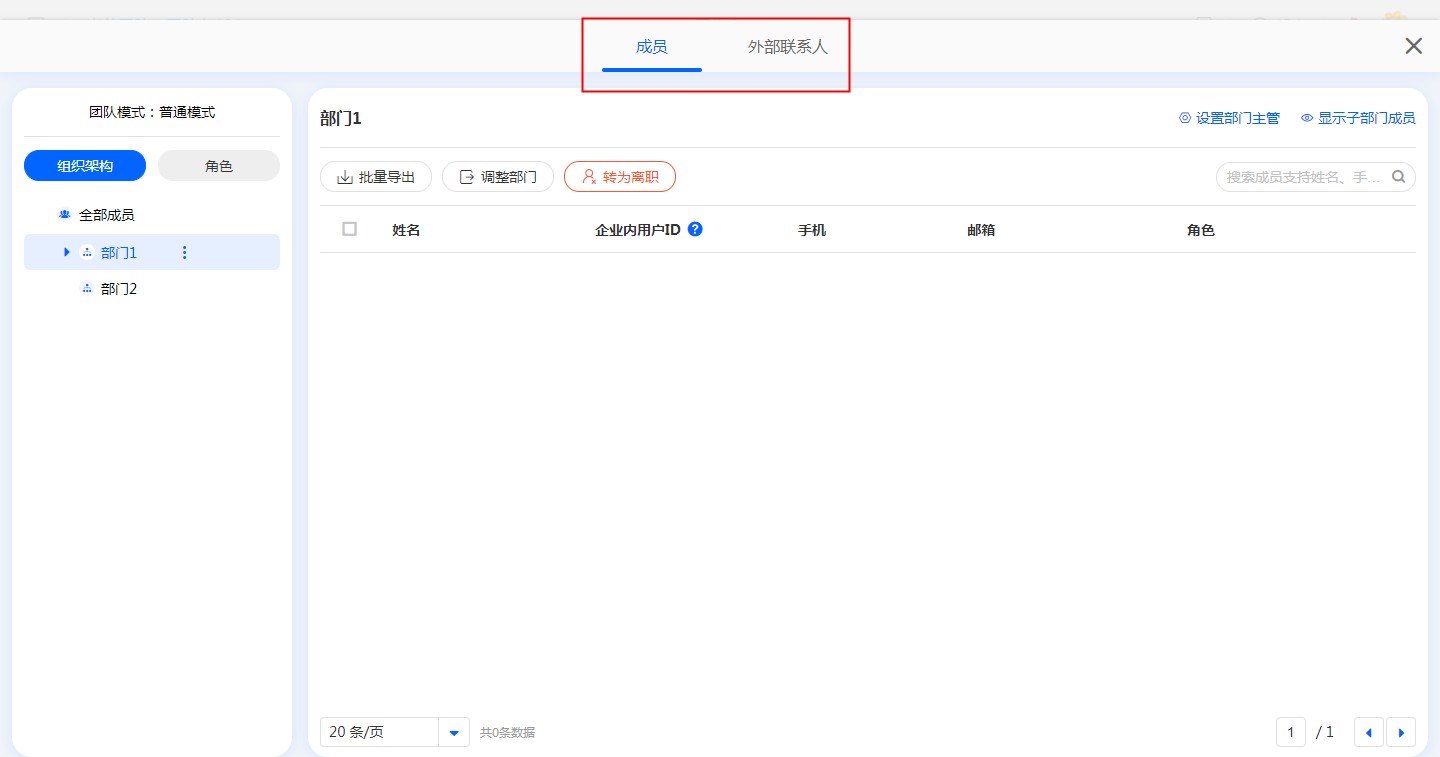
Task: Click the 全部成员 group icon
Action: [65, 215]
